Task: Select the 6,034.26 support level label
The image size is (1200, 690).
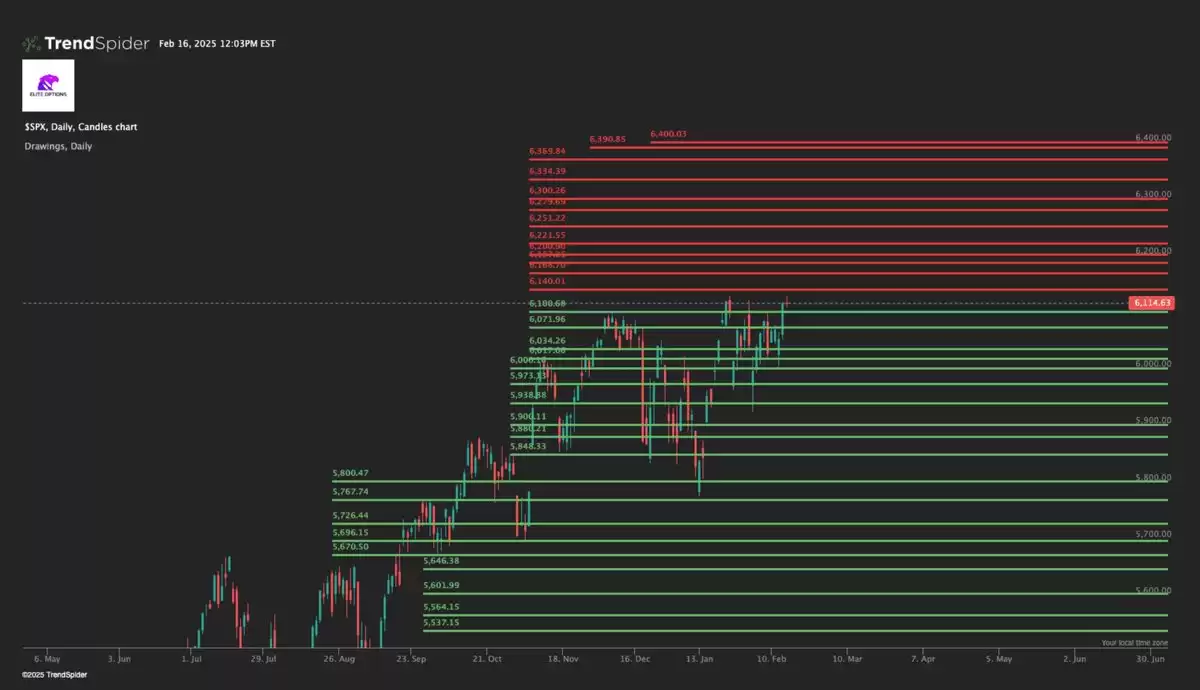Action: (548, 340)
